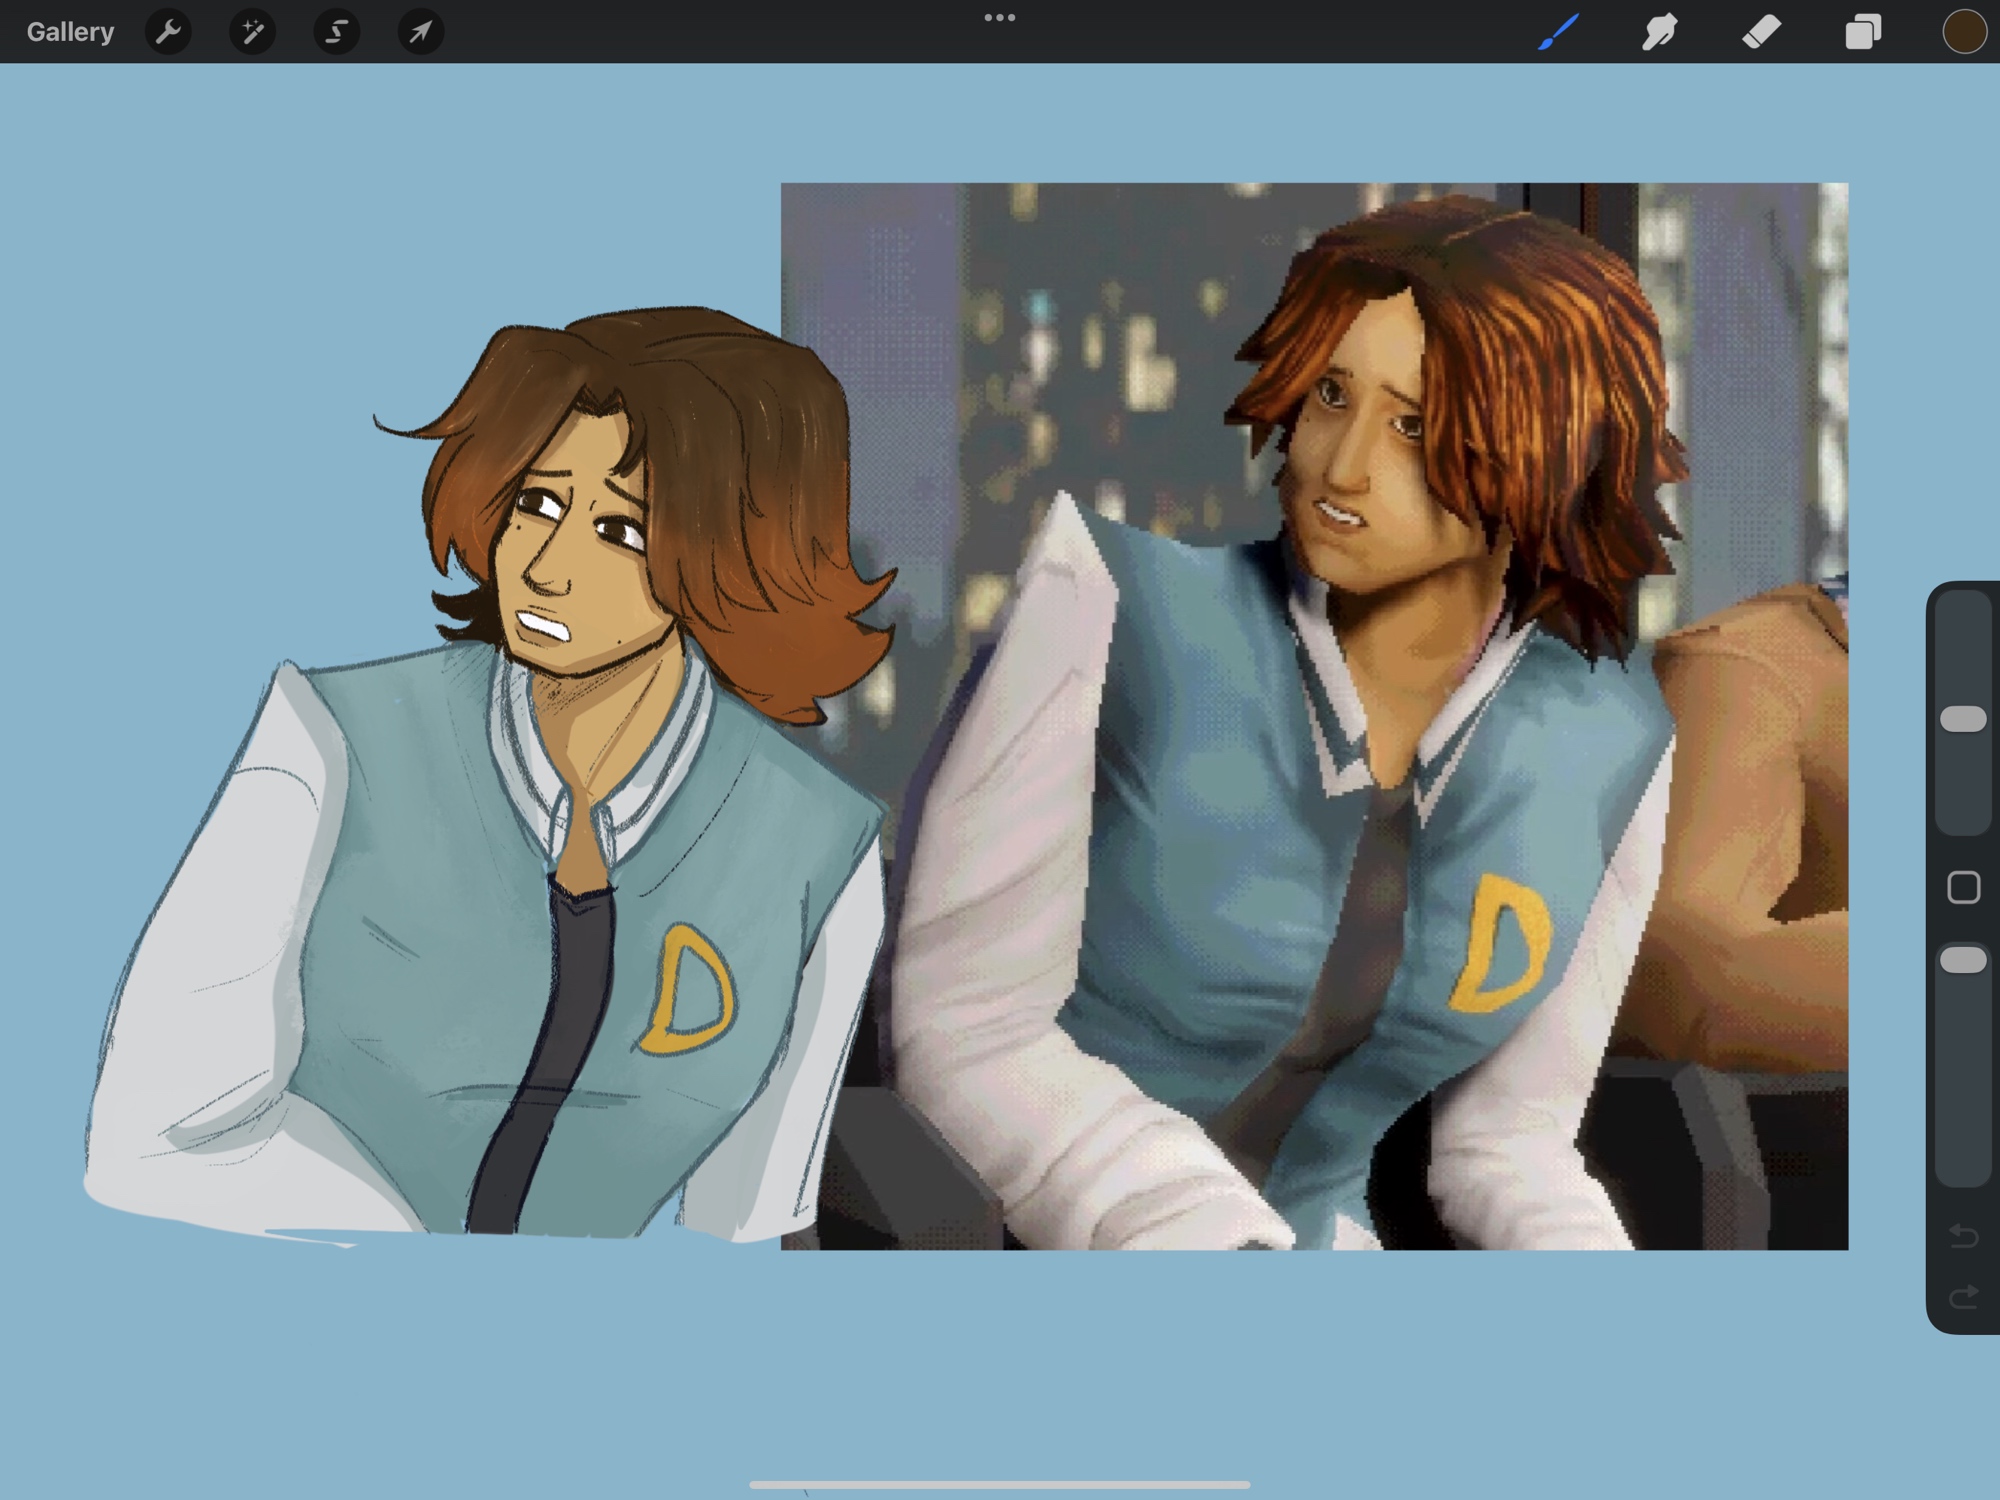The height and width of the screenshot is (1500, 2000).
Task: Return to the Gallery
Action: (x=70, y=32)
